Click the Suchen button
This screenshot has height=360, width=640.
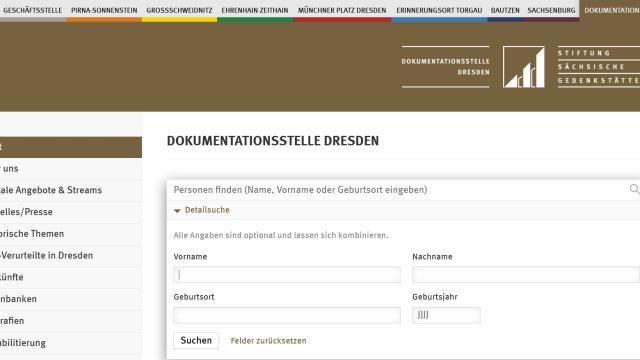coord(196,340)
